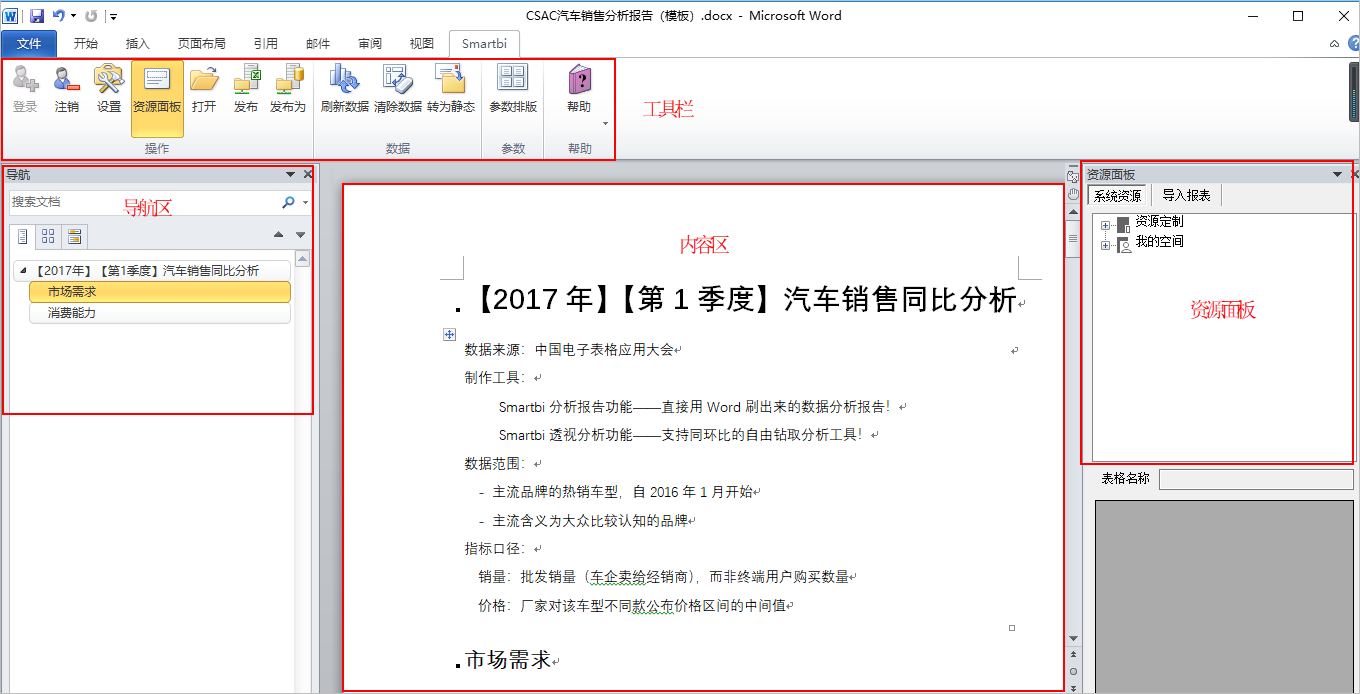1360x694 pixels.
Task: Open Customize Quick Access Toolbar dropdown
Action: (113, 17)
